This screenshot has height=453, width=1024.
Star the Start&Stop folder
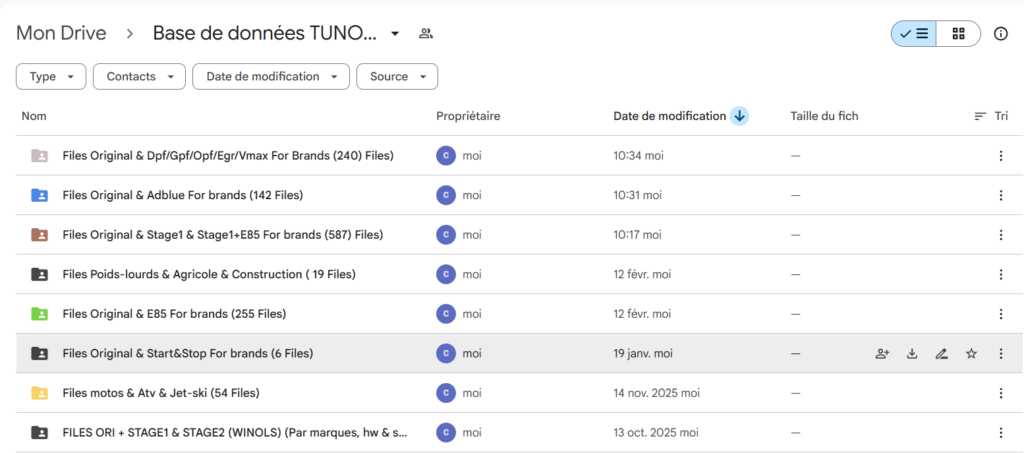coord(971,354)
